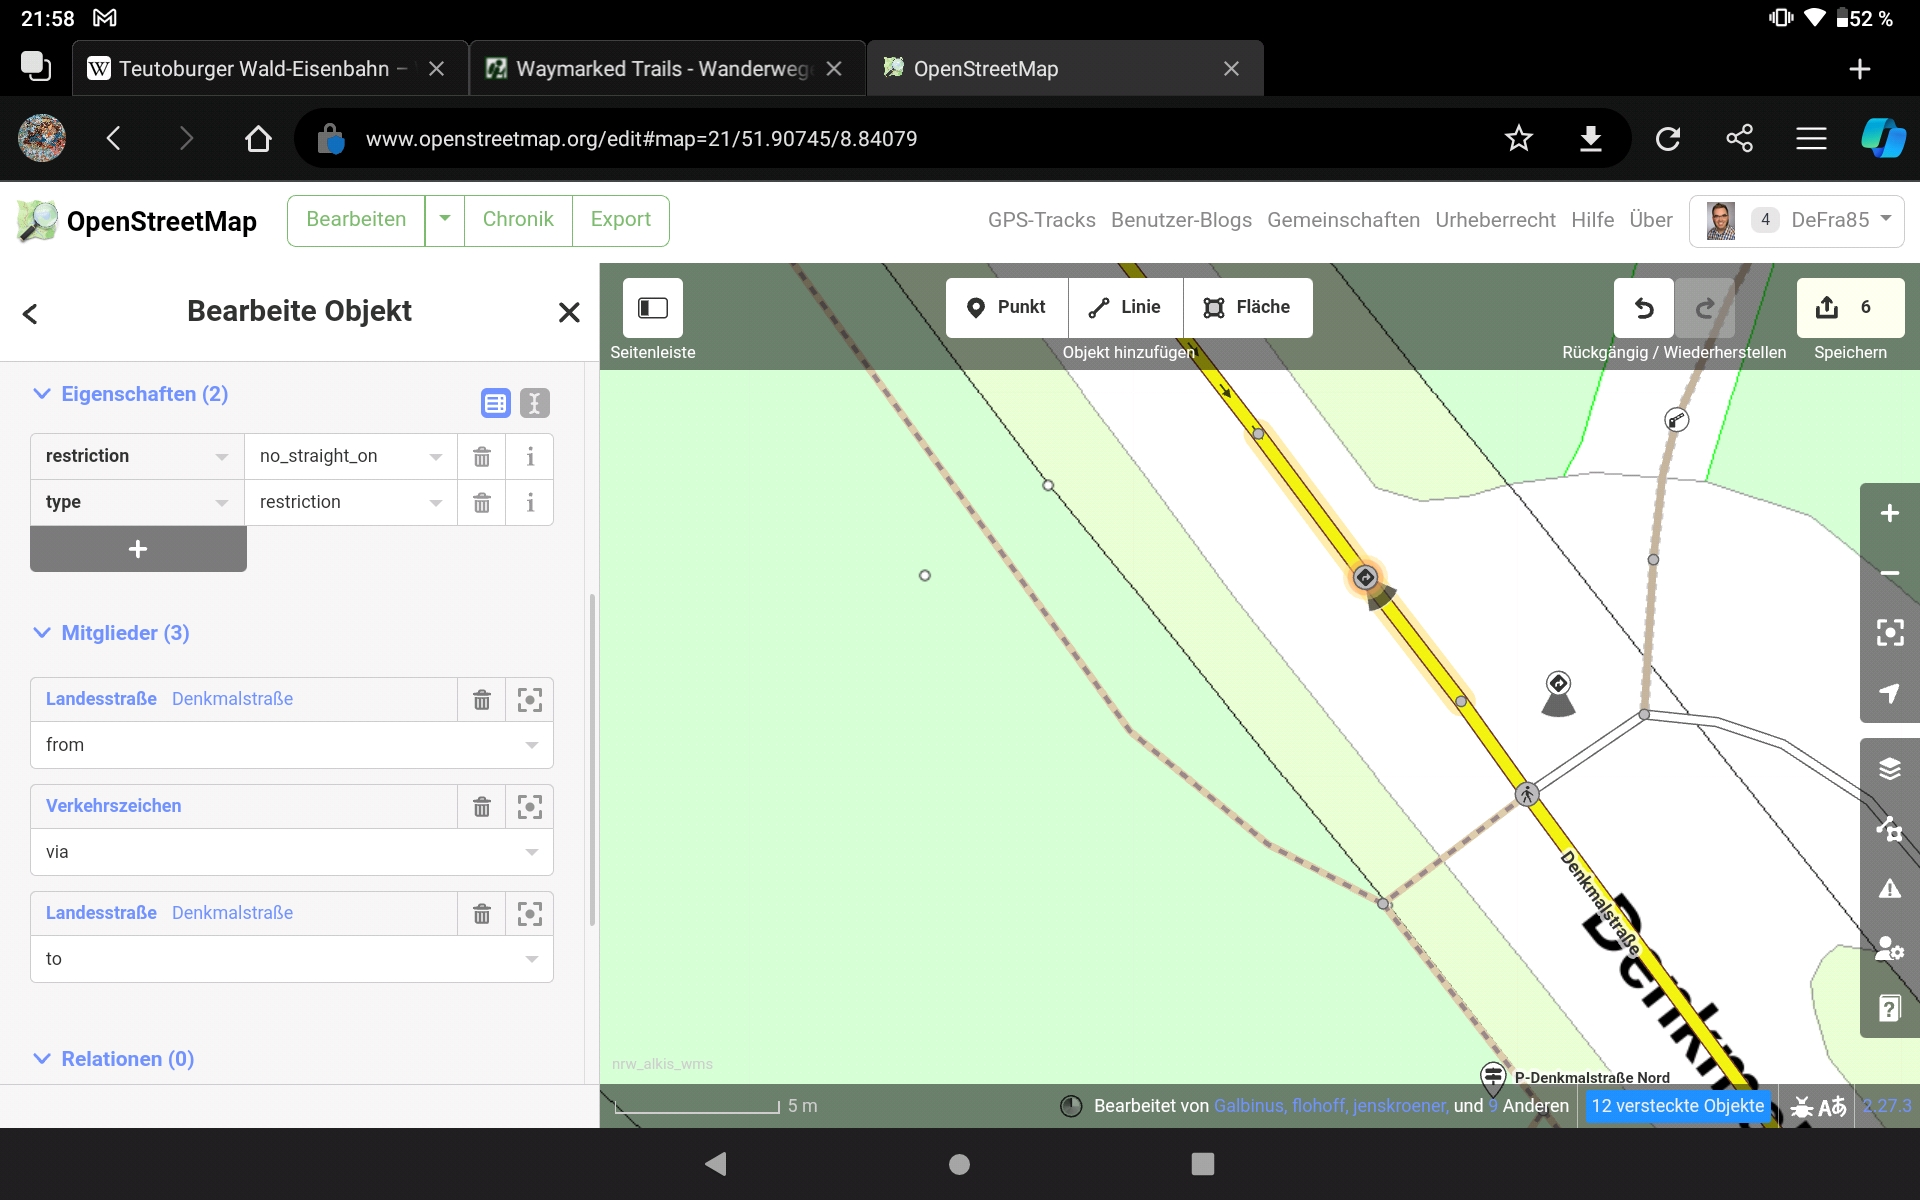The image size is (1920, 1200).
Task: Zoom to selected object icon
Action: (x=1889, y=632)
